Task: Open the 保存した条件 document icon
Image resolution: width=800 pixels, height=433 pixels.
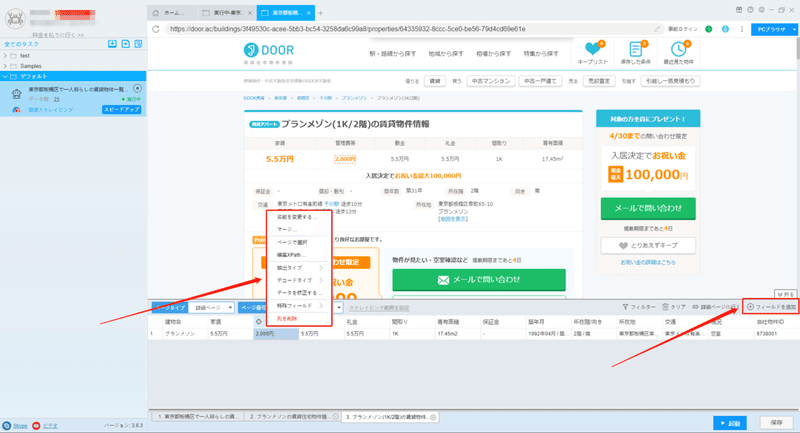Action: [636, 49]
